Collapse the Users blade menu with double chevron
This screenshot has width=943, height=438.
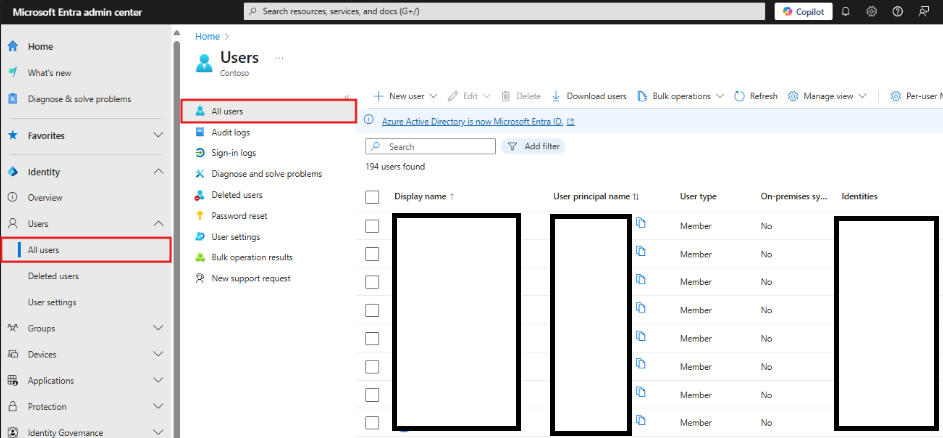(346, 97)
